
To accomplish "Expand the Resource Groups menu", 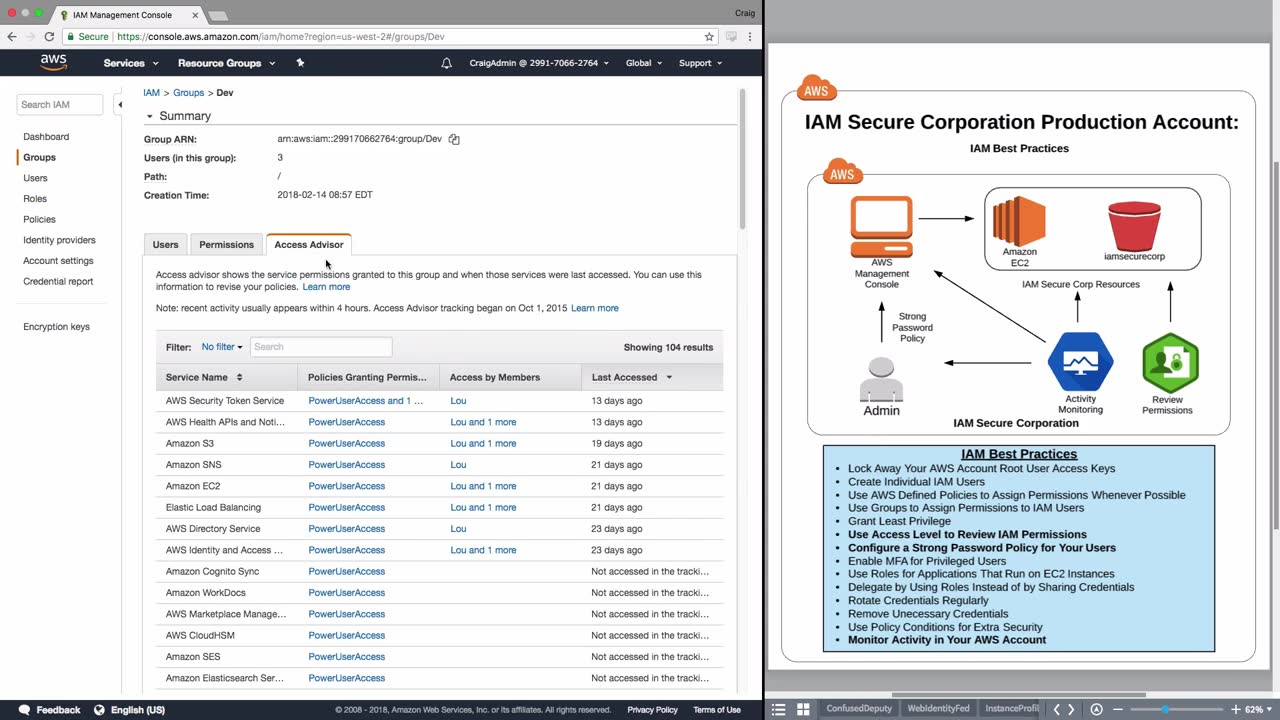I will (226, 63).
